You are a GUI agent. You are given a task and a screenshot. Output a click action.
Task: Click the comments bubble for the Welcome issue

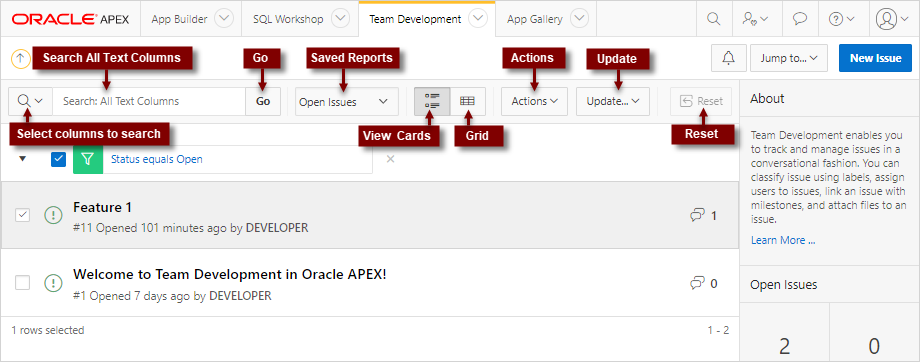click(x=697, y=283)
